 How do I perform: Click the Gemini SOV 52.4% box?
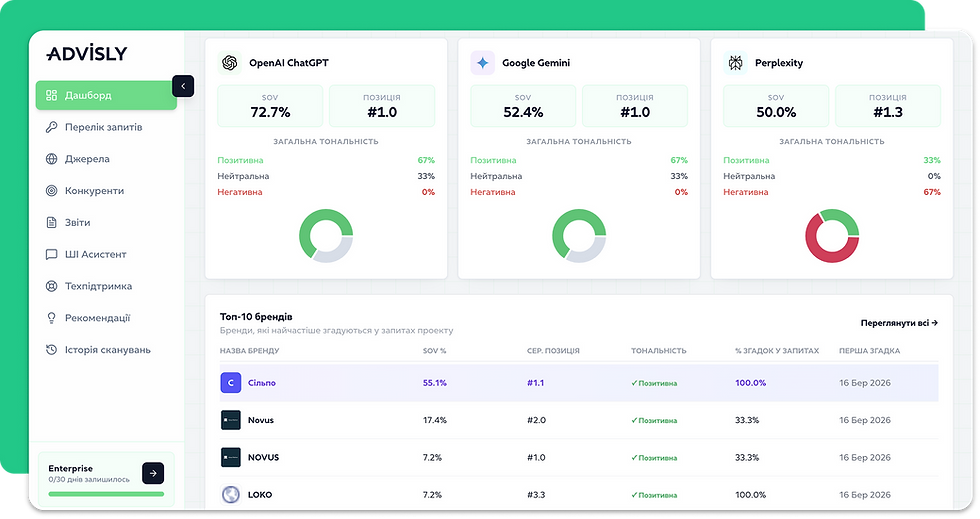(x=523, y=106)
